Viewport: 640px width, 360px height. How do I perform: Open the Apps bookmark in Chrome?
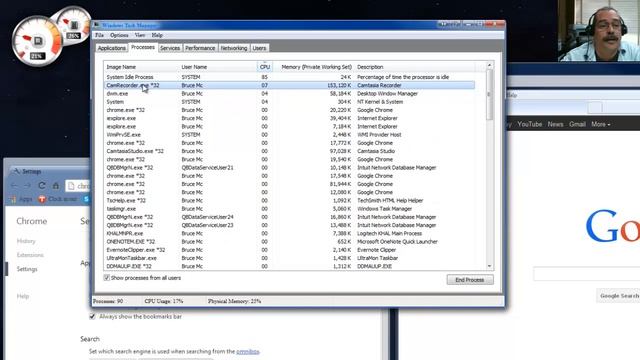21,199
